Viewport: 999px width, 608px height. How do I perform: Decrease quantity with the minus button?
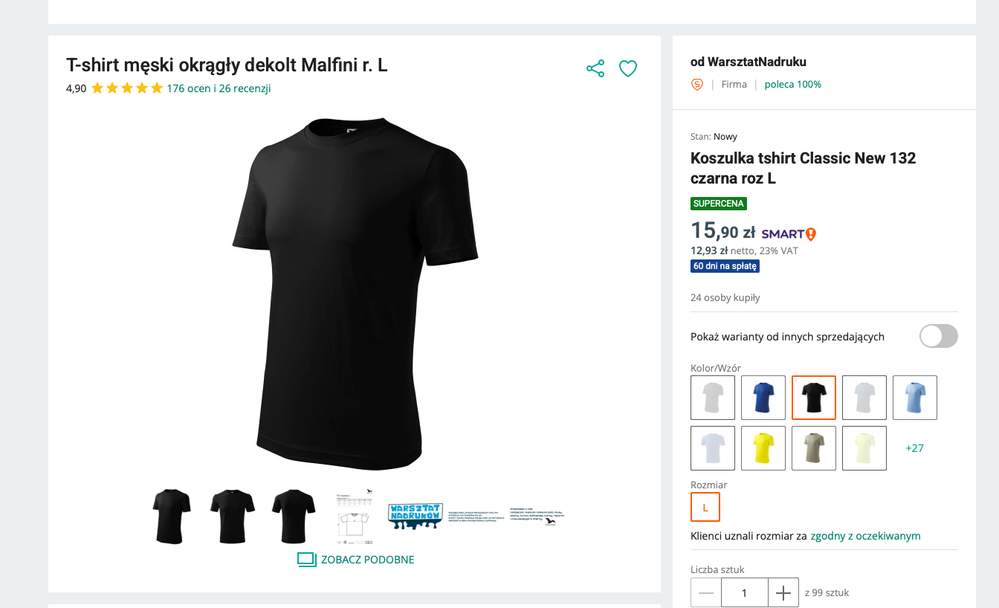coord(706,593)
